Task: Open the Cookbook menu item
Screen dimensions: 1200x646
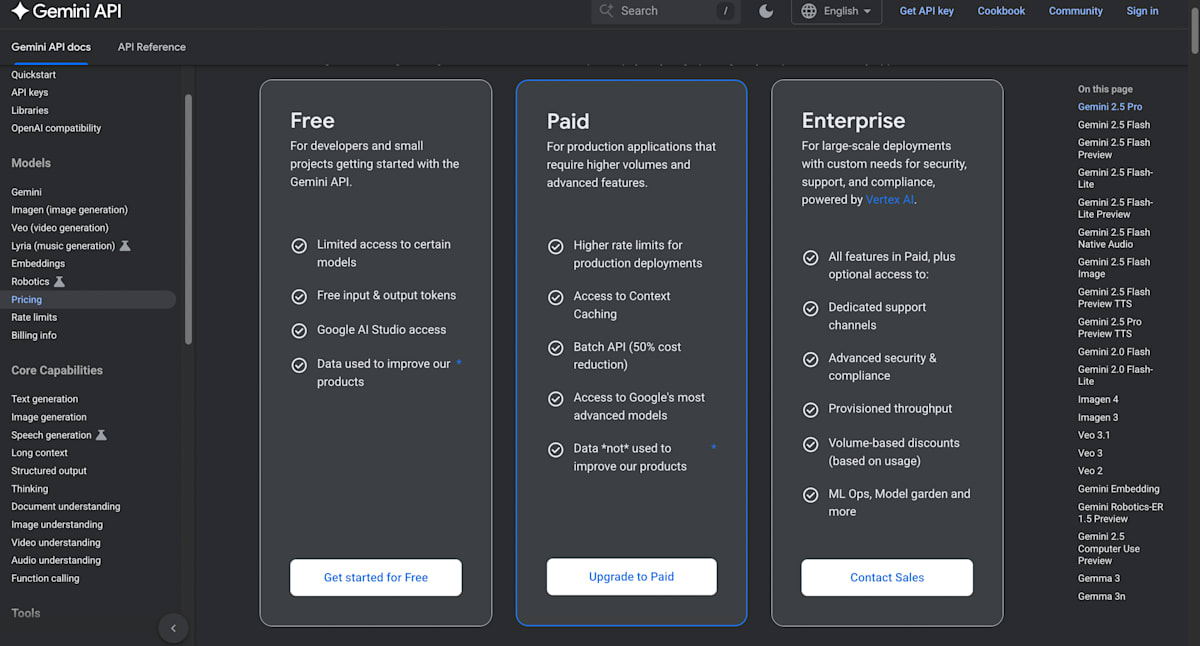Action: pos(1001,11)
